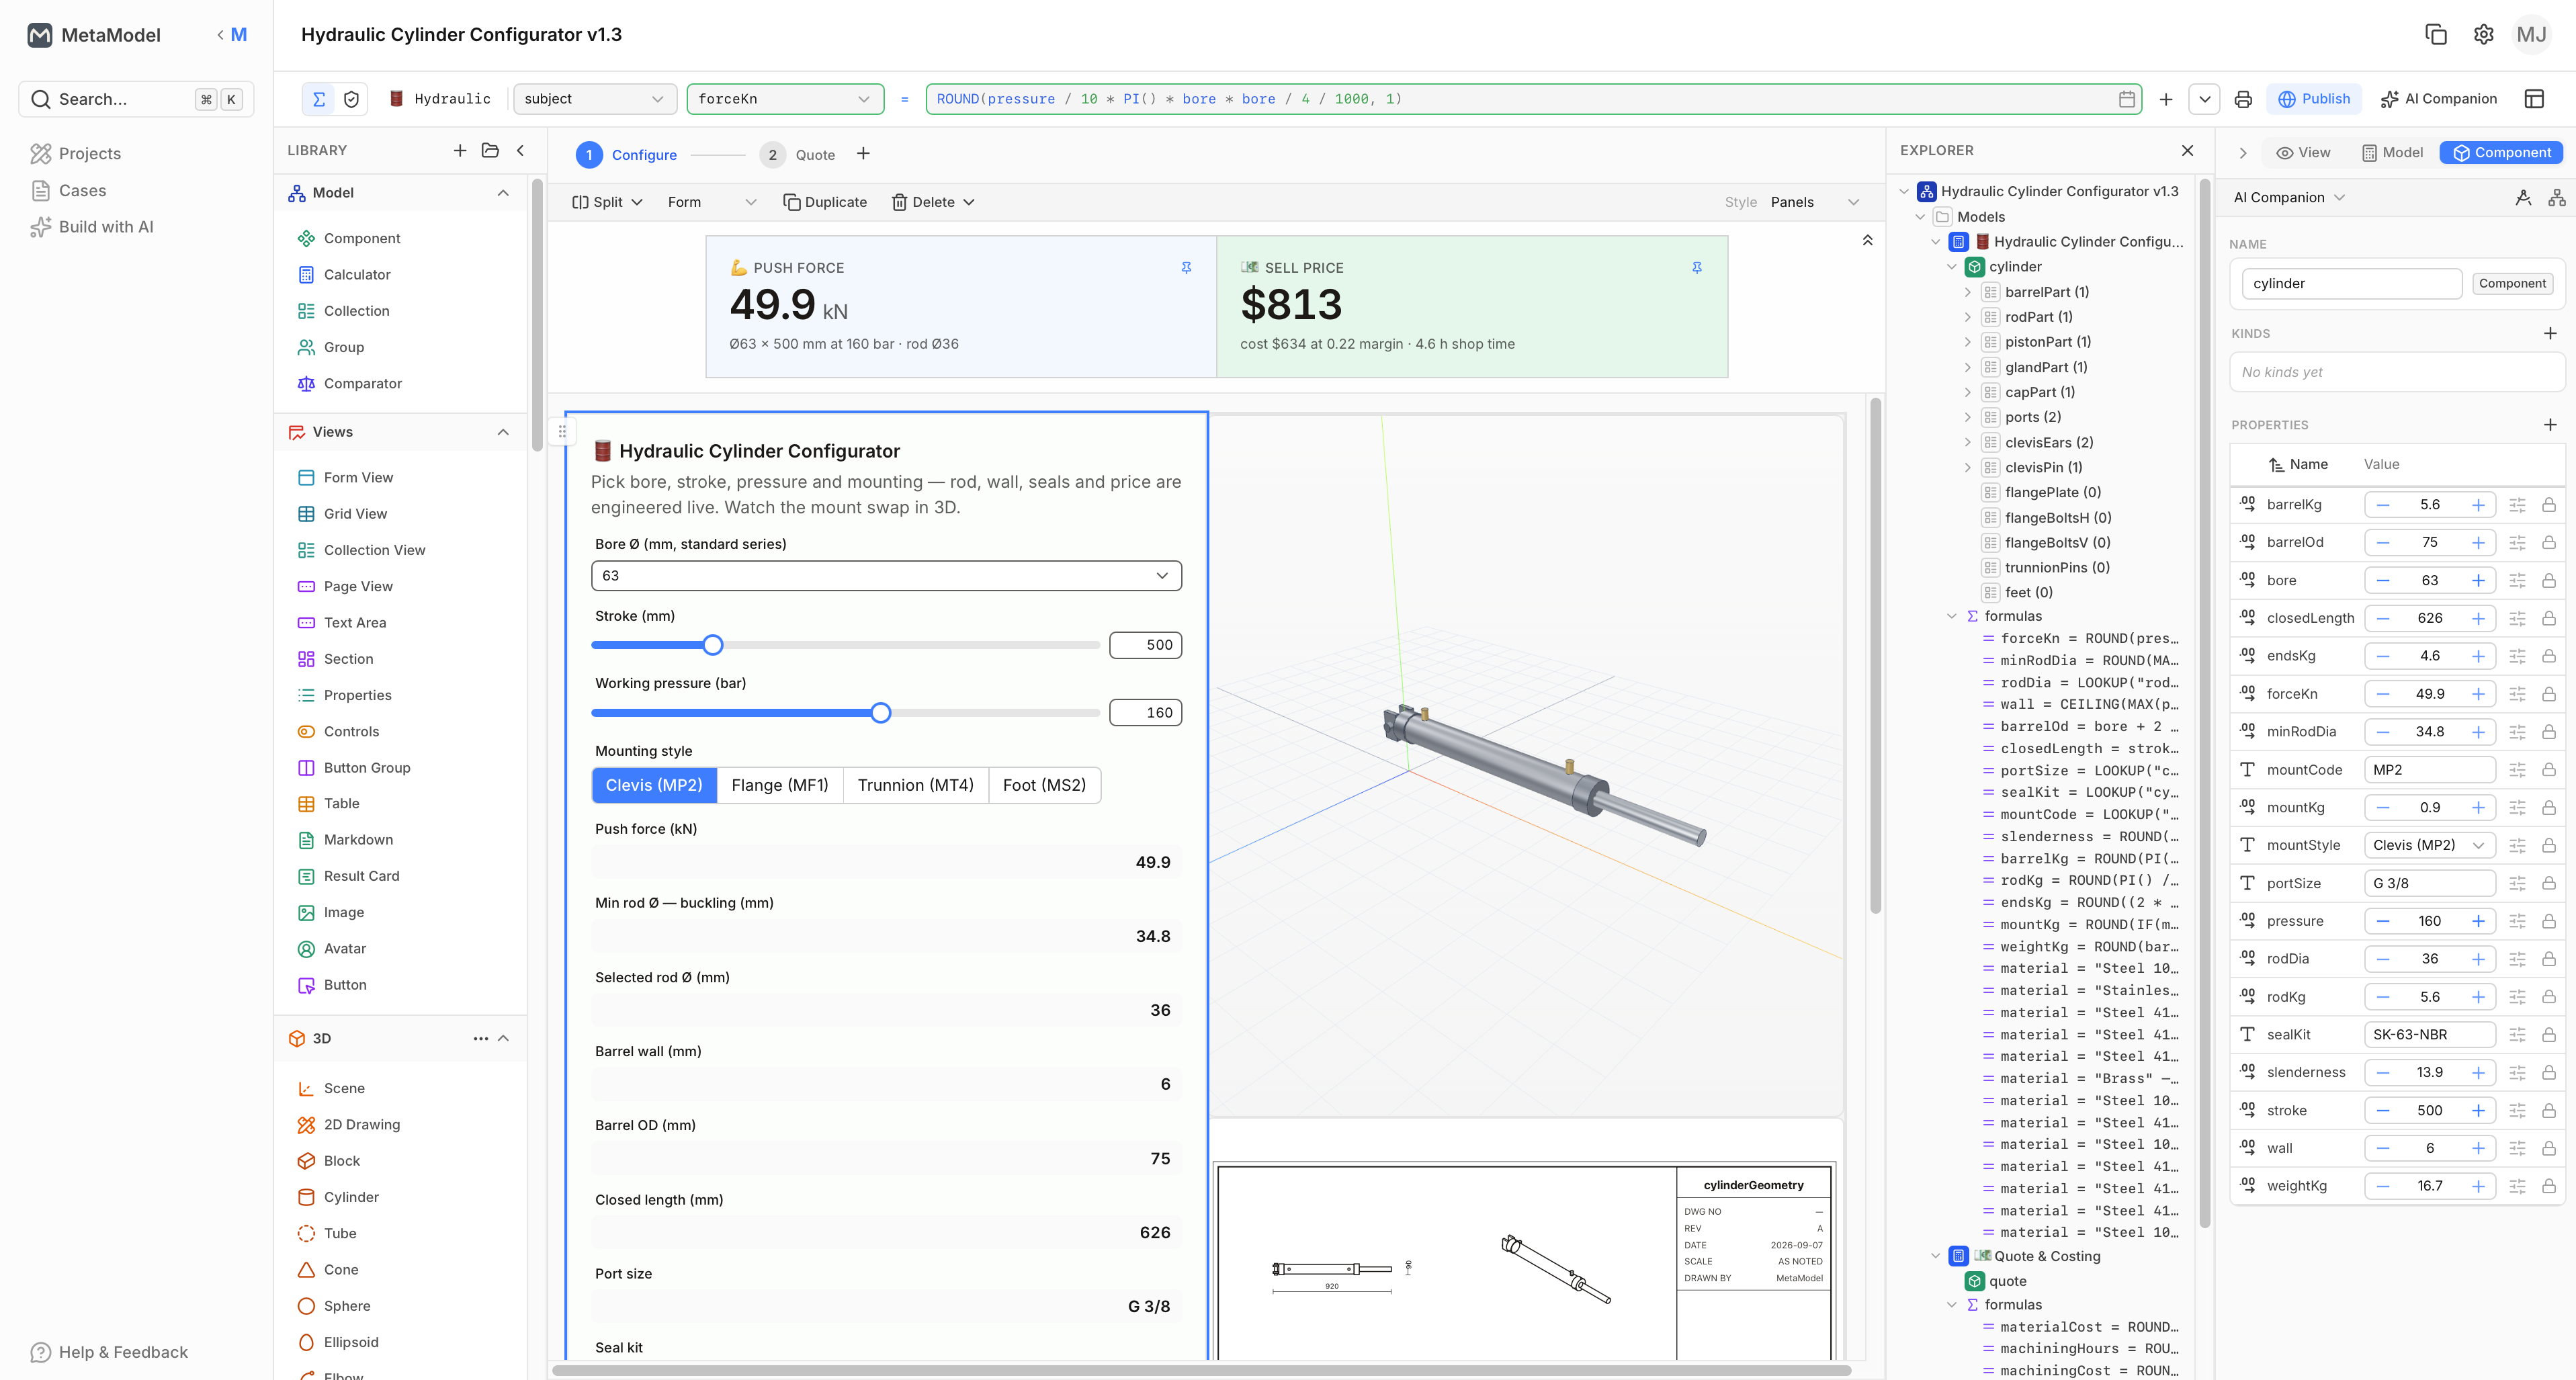Click the print icon
This screenshot has width=2576, height=1380.
coord(2243,99)
